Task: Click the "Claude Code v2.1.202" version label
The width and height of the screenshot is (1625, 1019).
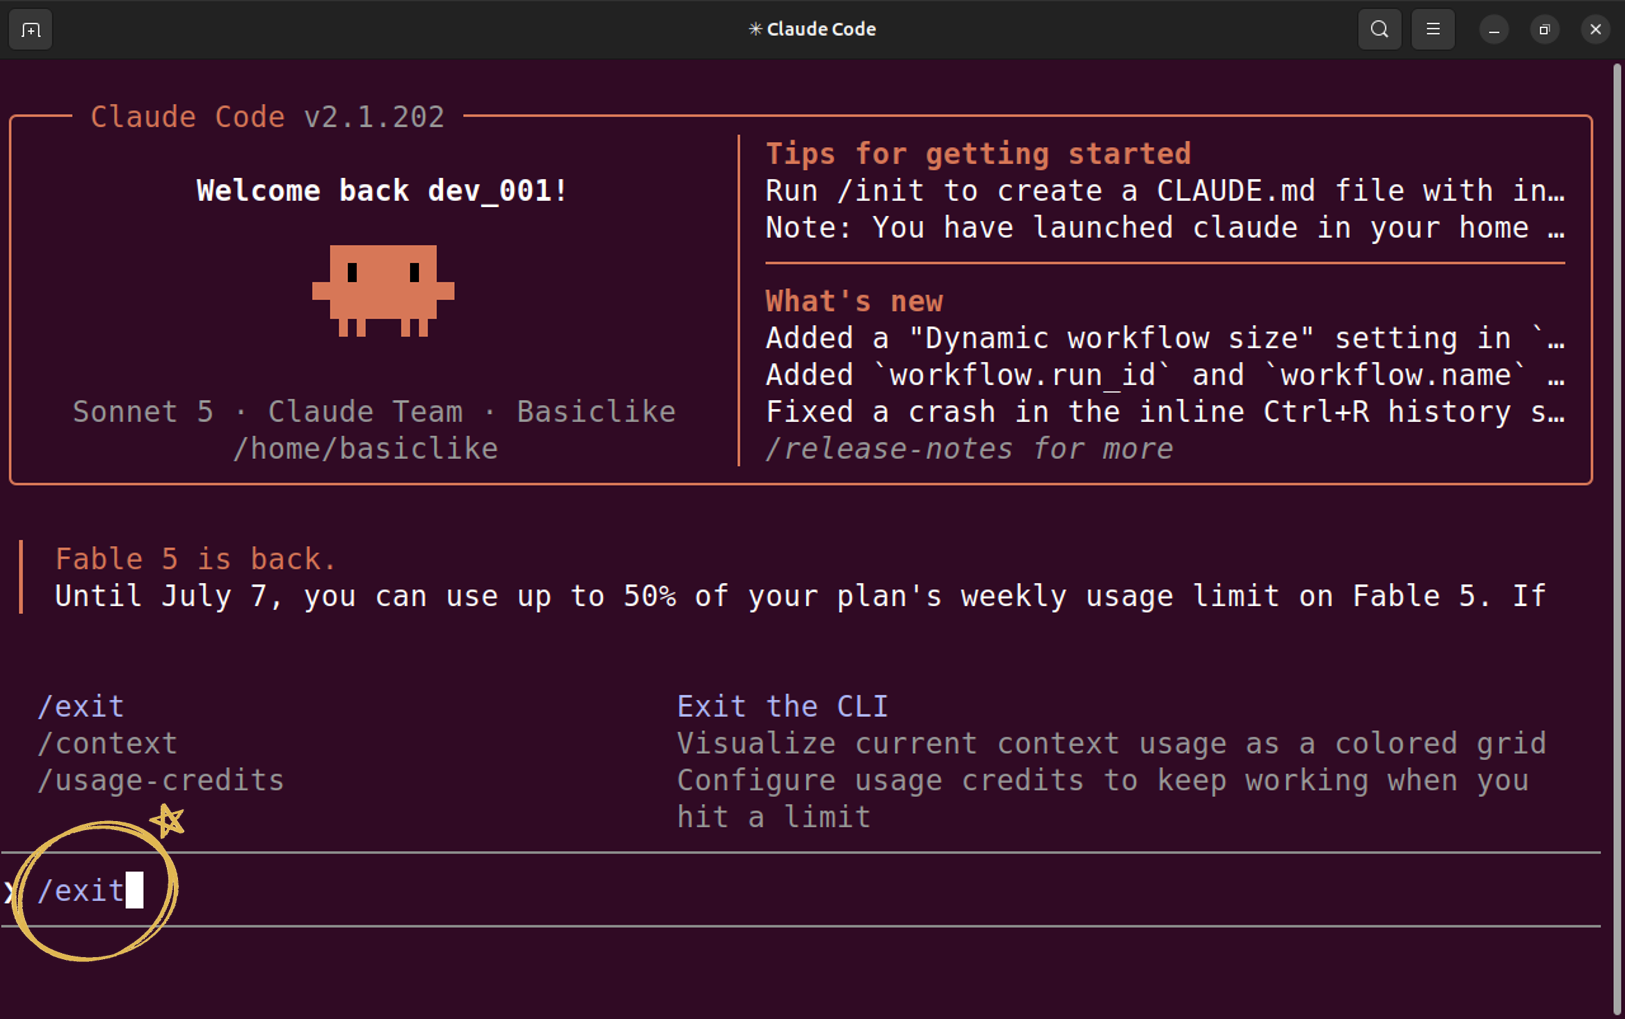Action: pos(267,117)
